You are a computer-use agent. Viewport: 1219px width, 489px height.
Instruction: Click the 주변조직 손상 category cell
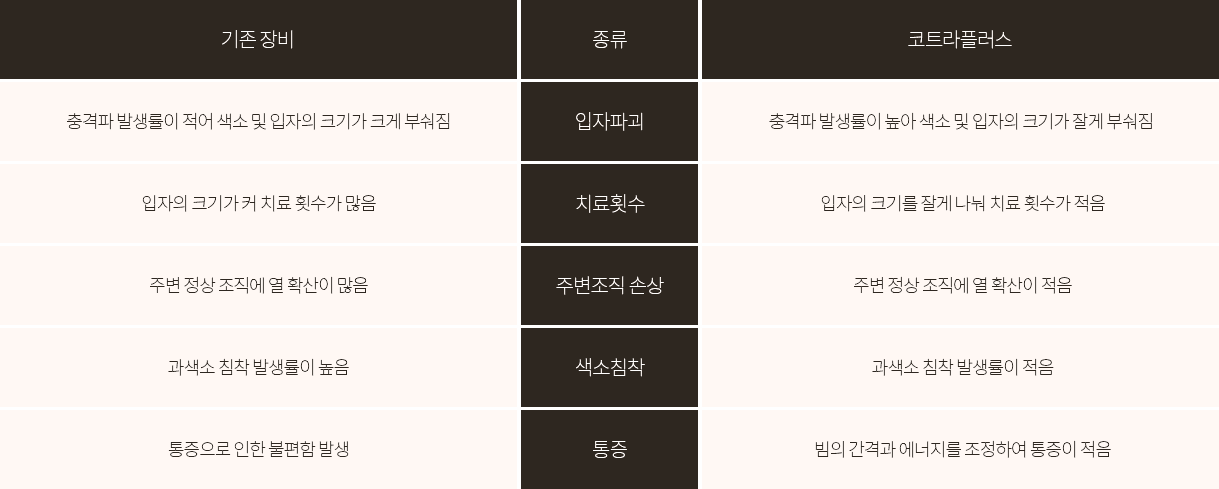(x=609, y=285)
